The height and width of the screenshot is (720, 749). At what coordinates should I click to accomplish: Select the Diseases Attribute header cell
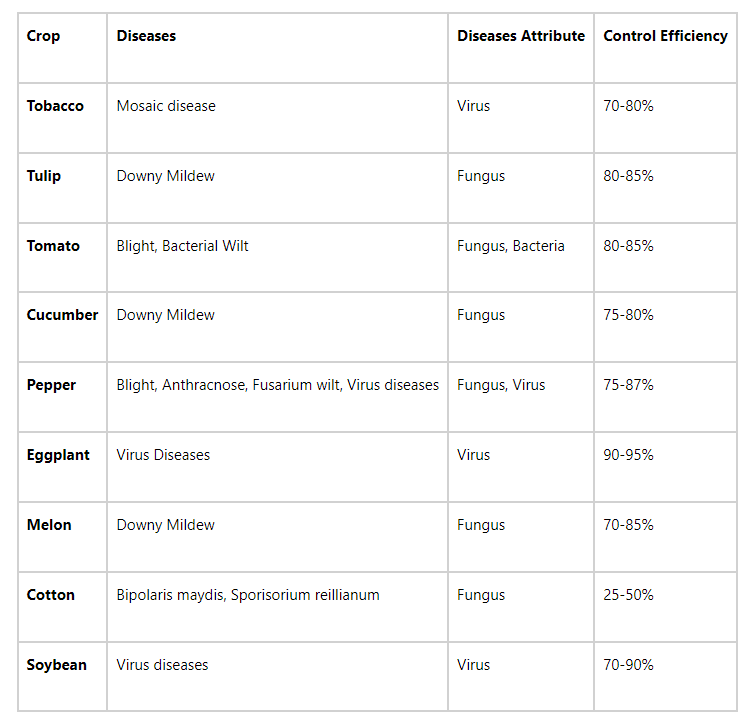520,36
